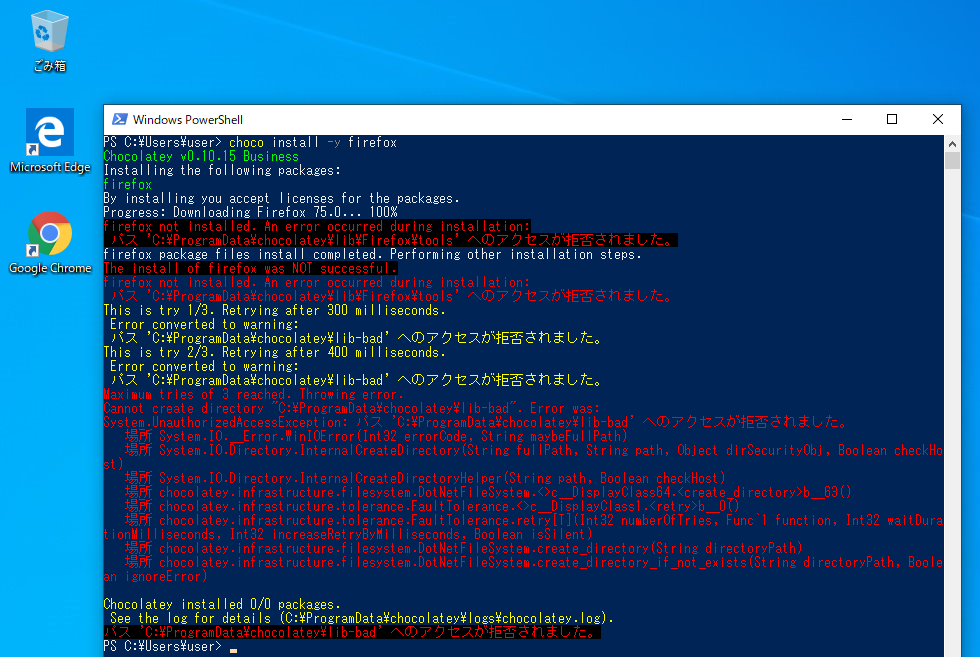The image size is (980, 657).
Task: Click the 'System.UnauthorizedAccessException' line
Action: click(475, 422)
